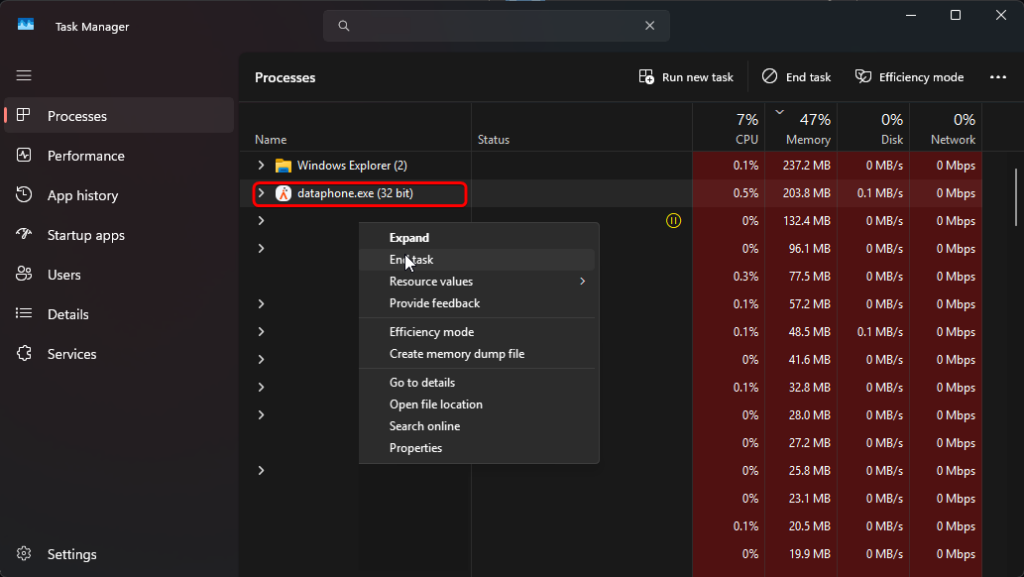Open the Users page icon

coord(24,274)
